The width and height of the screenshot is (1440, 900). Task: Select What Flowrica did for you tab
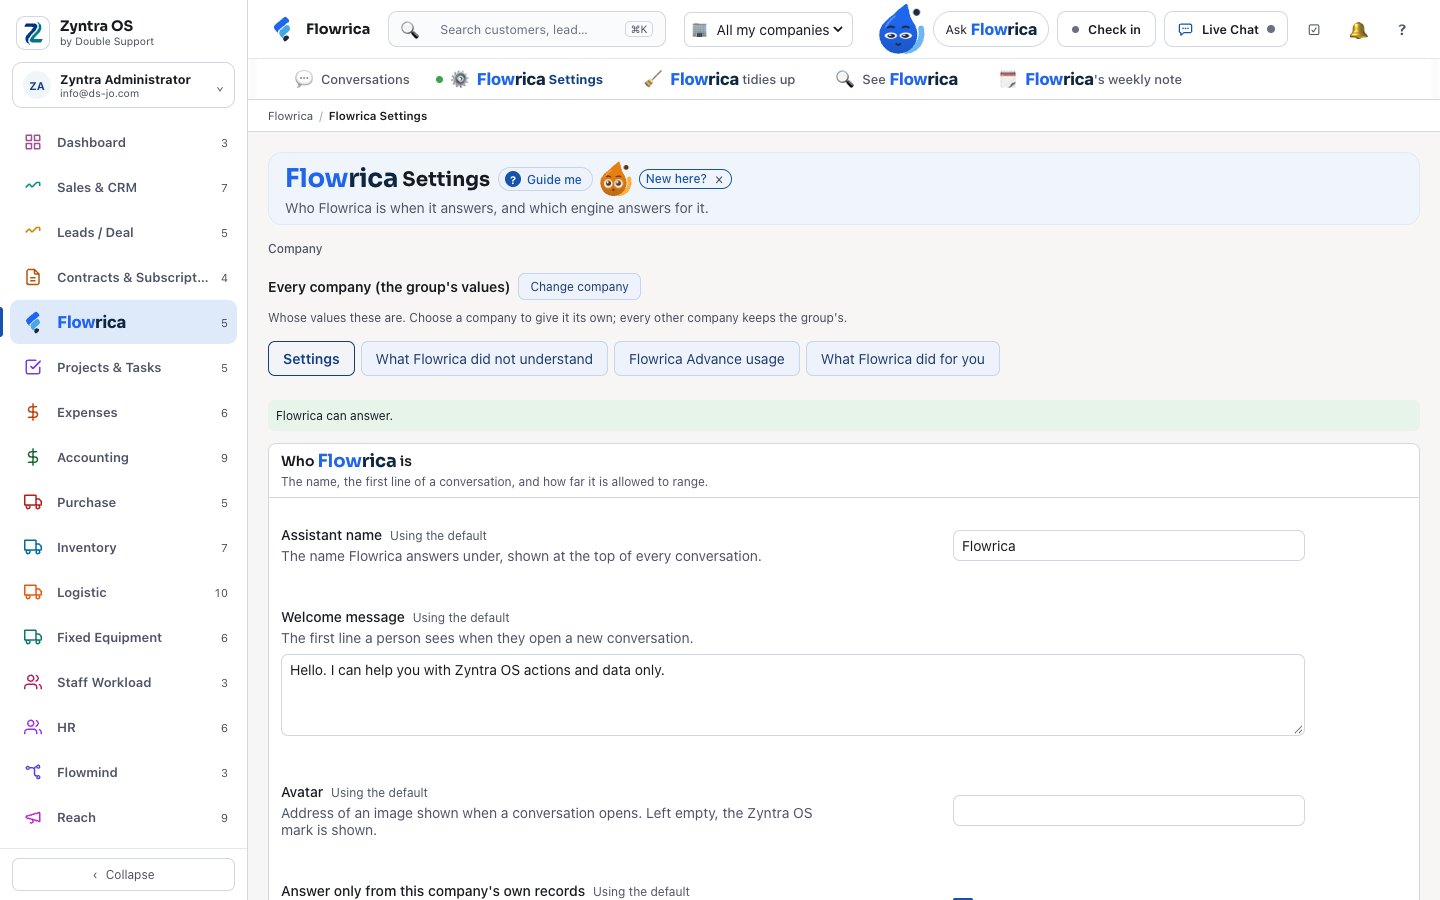pos(903,359)
